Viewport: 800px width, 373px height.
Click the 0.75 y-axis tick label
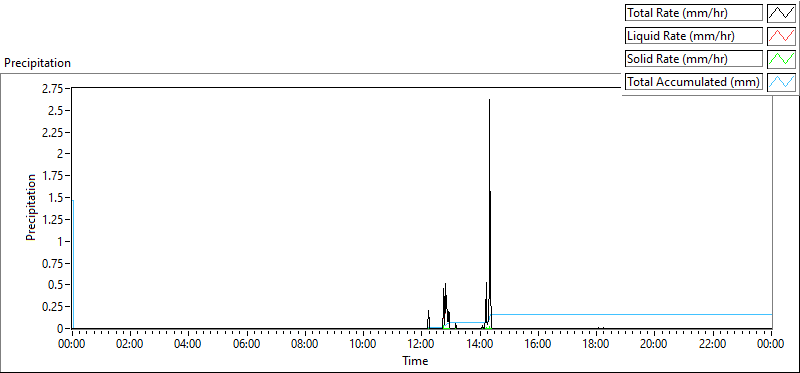pos(53,263)
